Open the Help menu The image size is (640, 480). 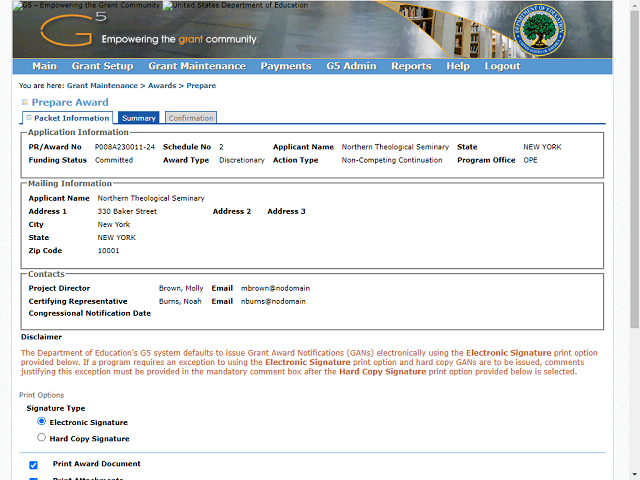[458, 66]
